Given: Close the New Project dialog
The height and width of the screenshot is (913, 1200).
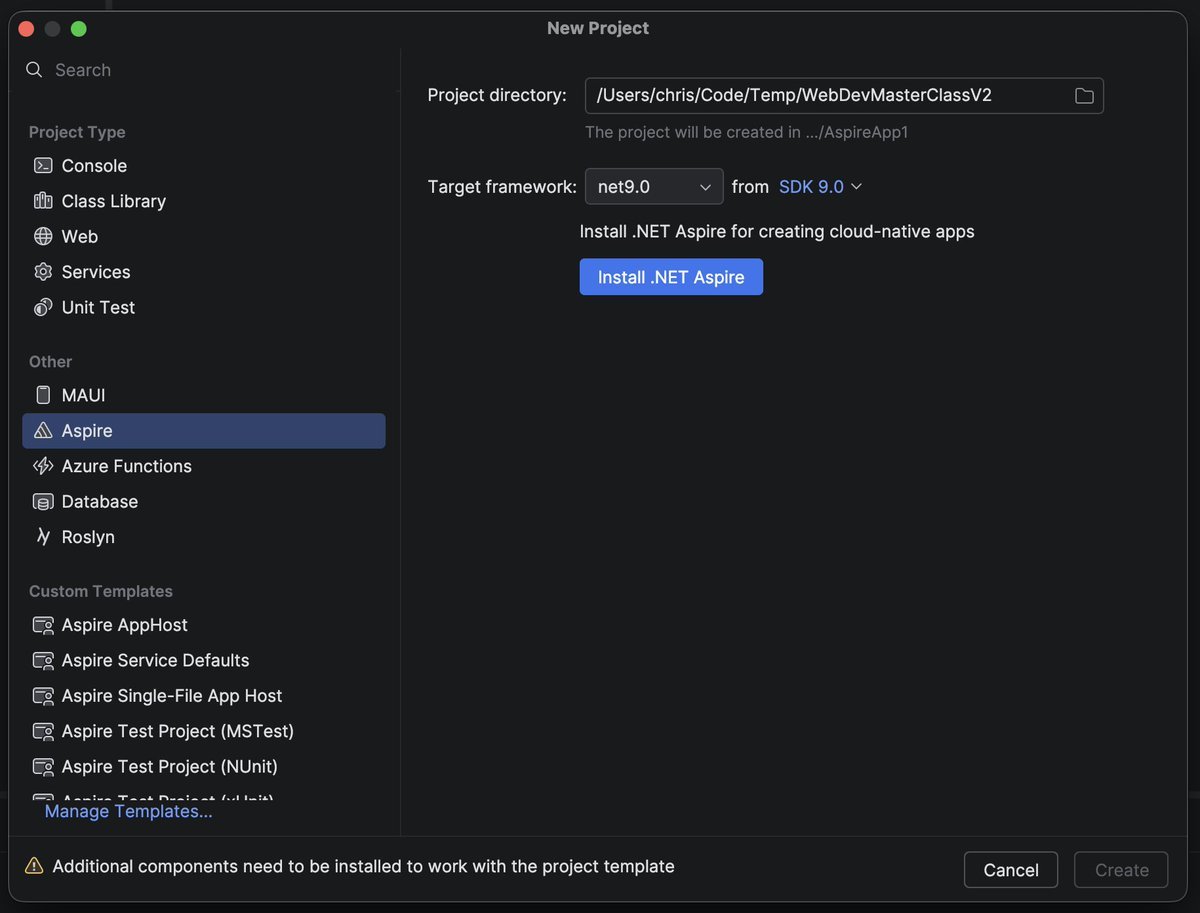Looking at the screenshot, I should pyautogui.click(x=27, y=29).
